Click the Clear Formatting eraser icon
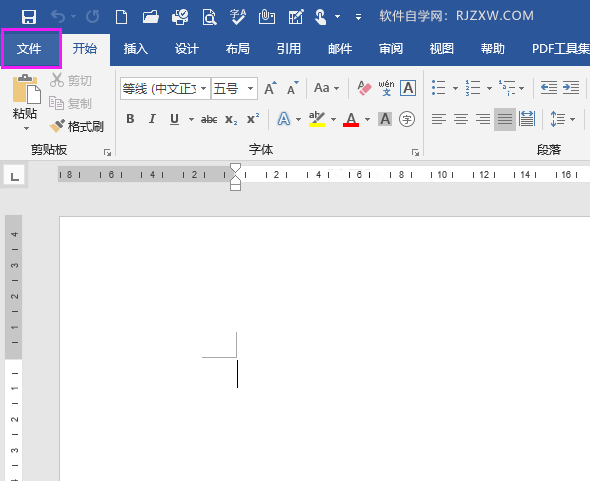The image size is (590, 481). (364, 88)
